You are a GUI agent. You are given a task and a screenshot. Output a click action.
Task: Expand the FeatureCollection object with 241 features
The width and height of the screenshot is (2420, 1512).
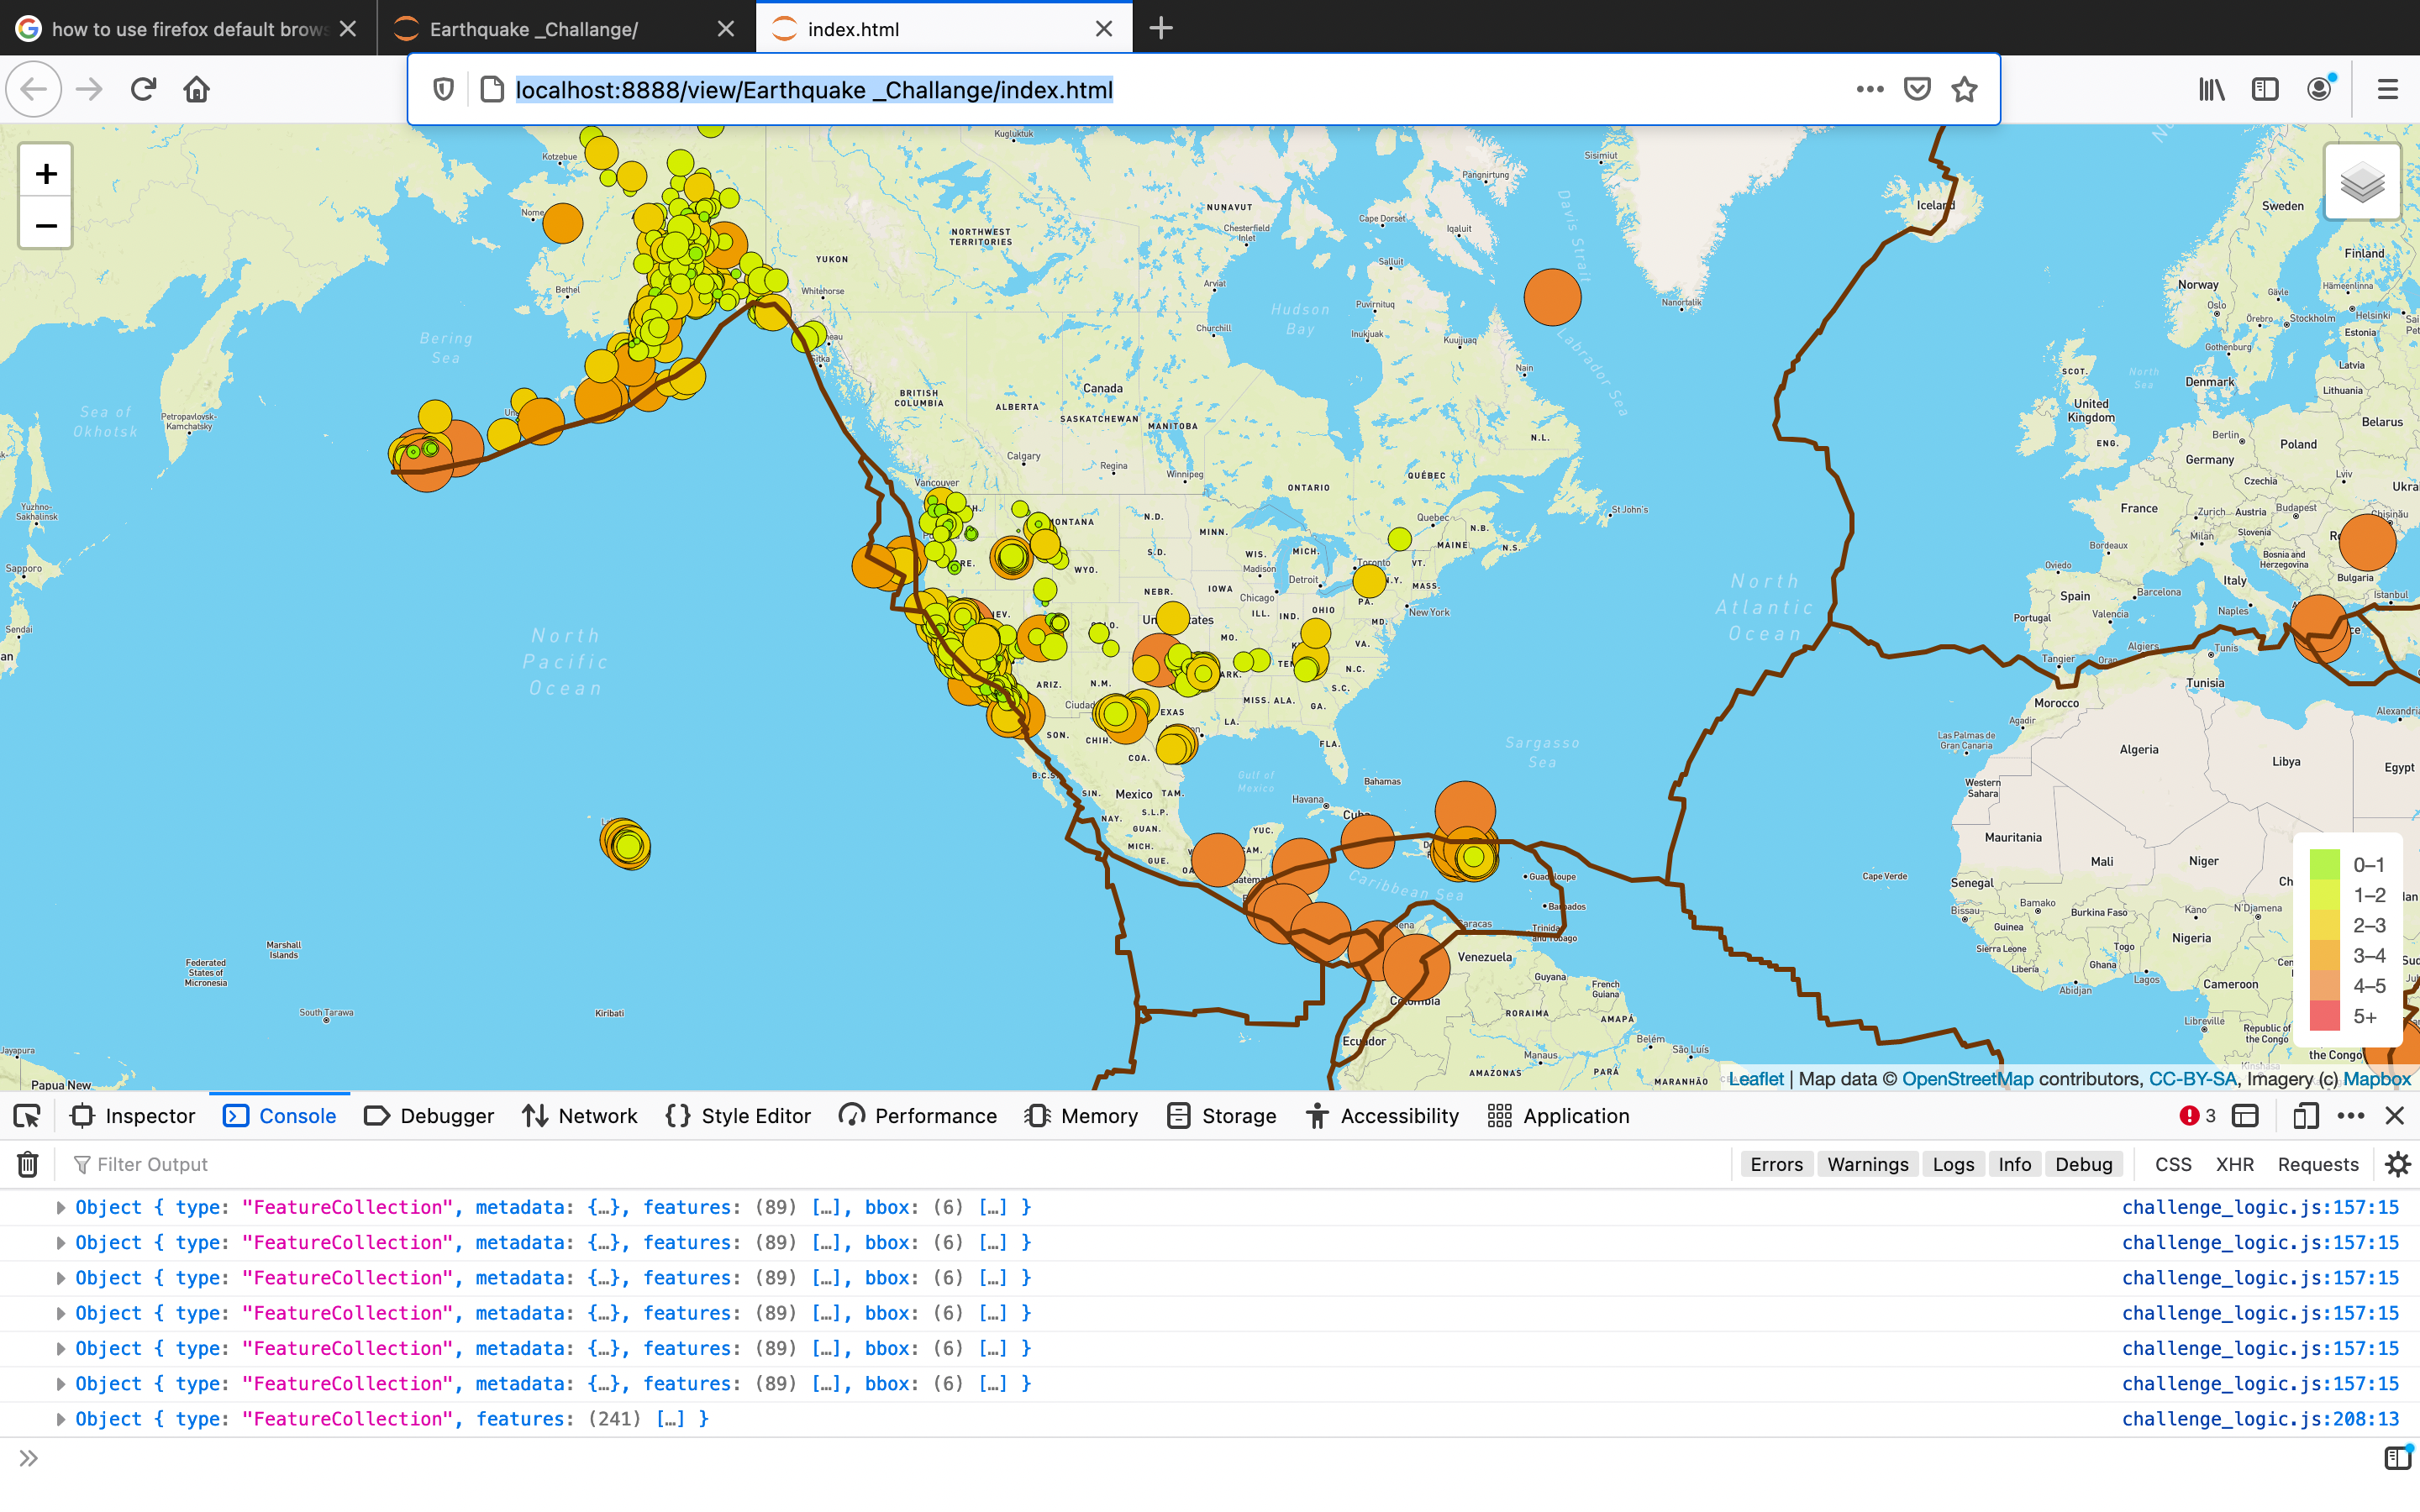pos(61,1419)
